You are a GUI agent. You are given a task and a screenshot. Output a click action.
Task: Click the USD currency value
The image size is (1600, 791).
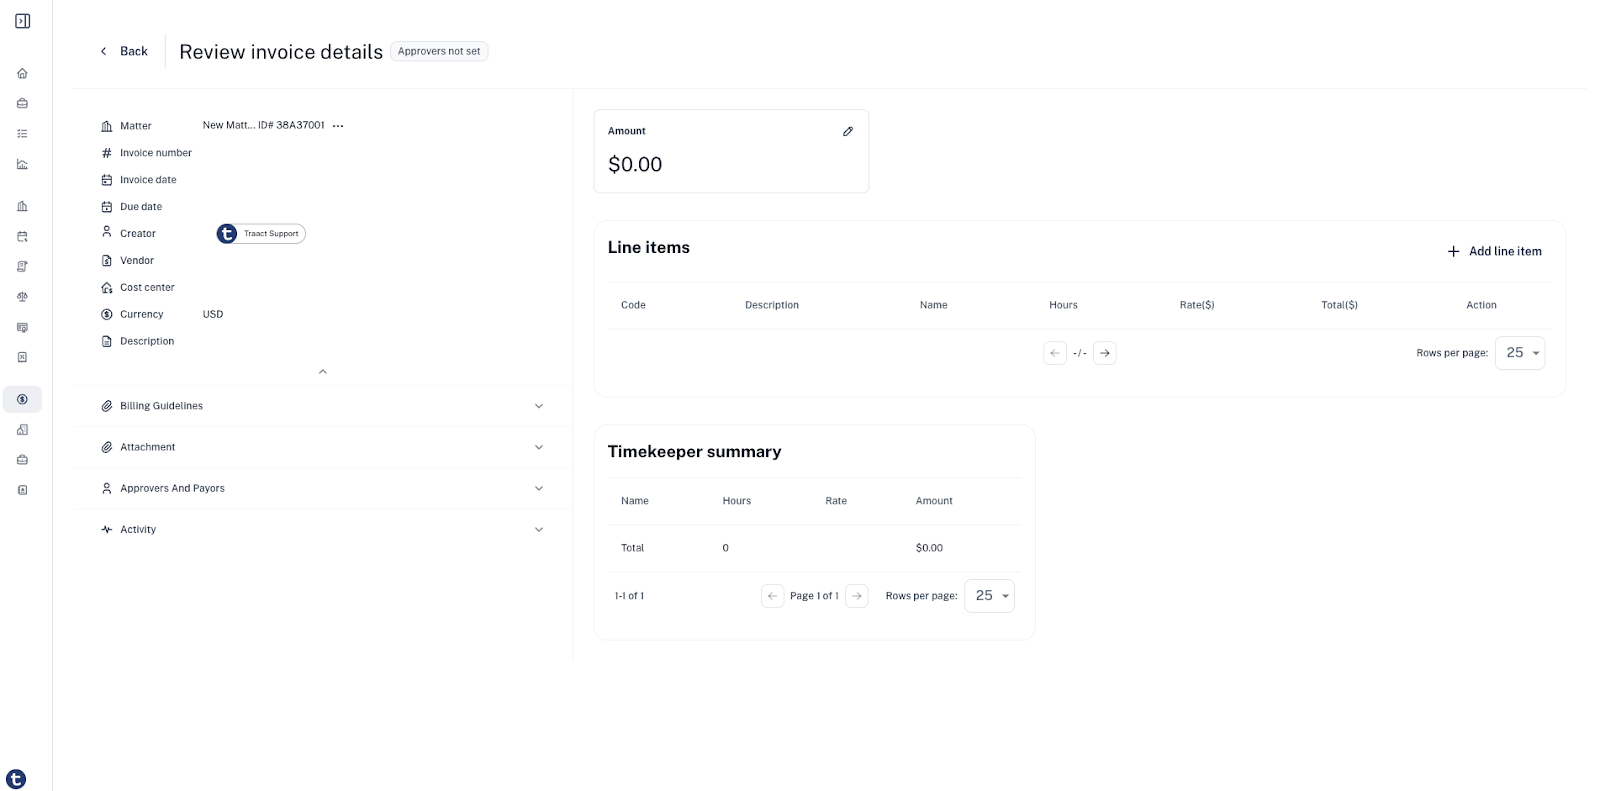tap(213, 314)
